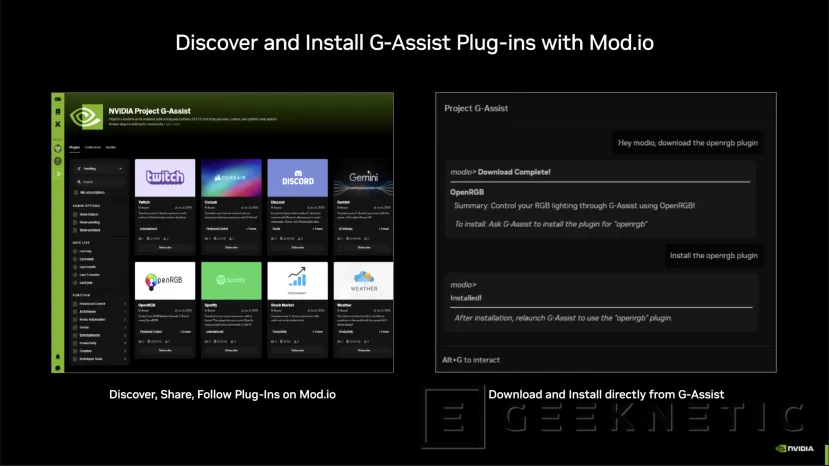Subscribe to the Stock Market plugin
Screen dimensions: 829x466
coord(298,350)
